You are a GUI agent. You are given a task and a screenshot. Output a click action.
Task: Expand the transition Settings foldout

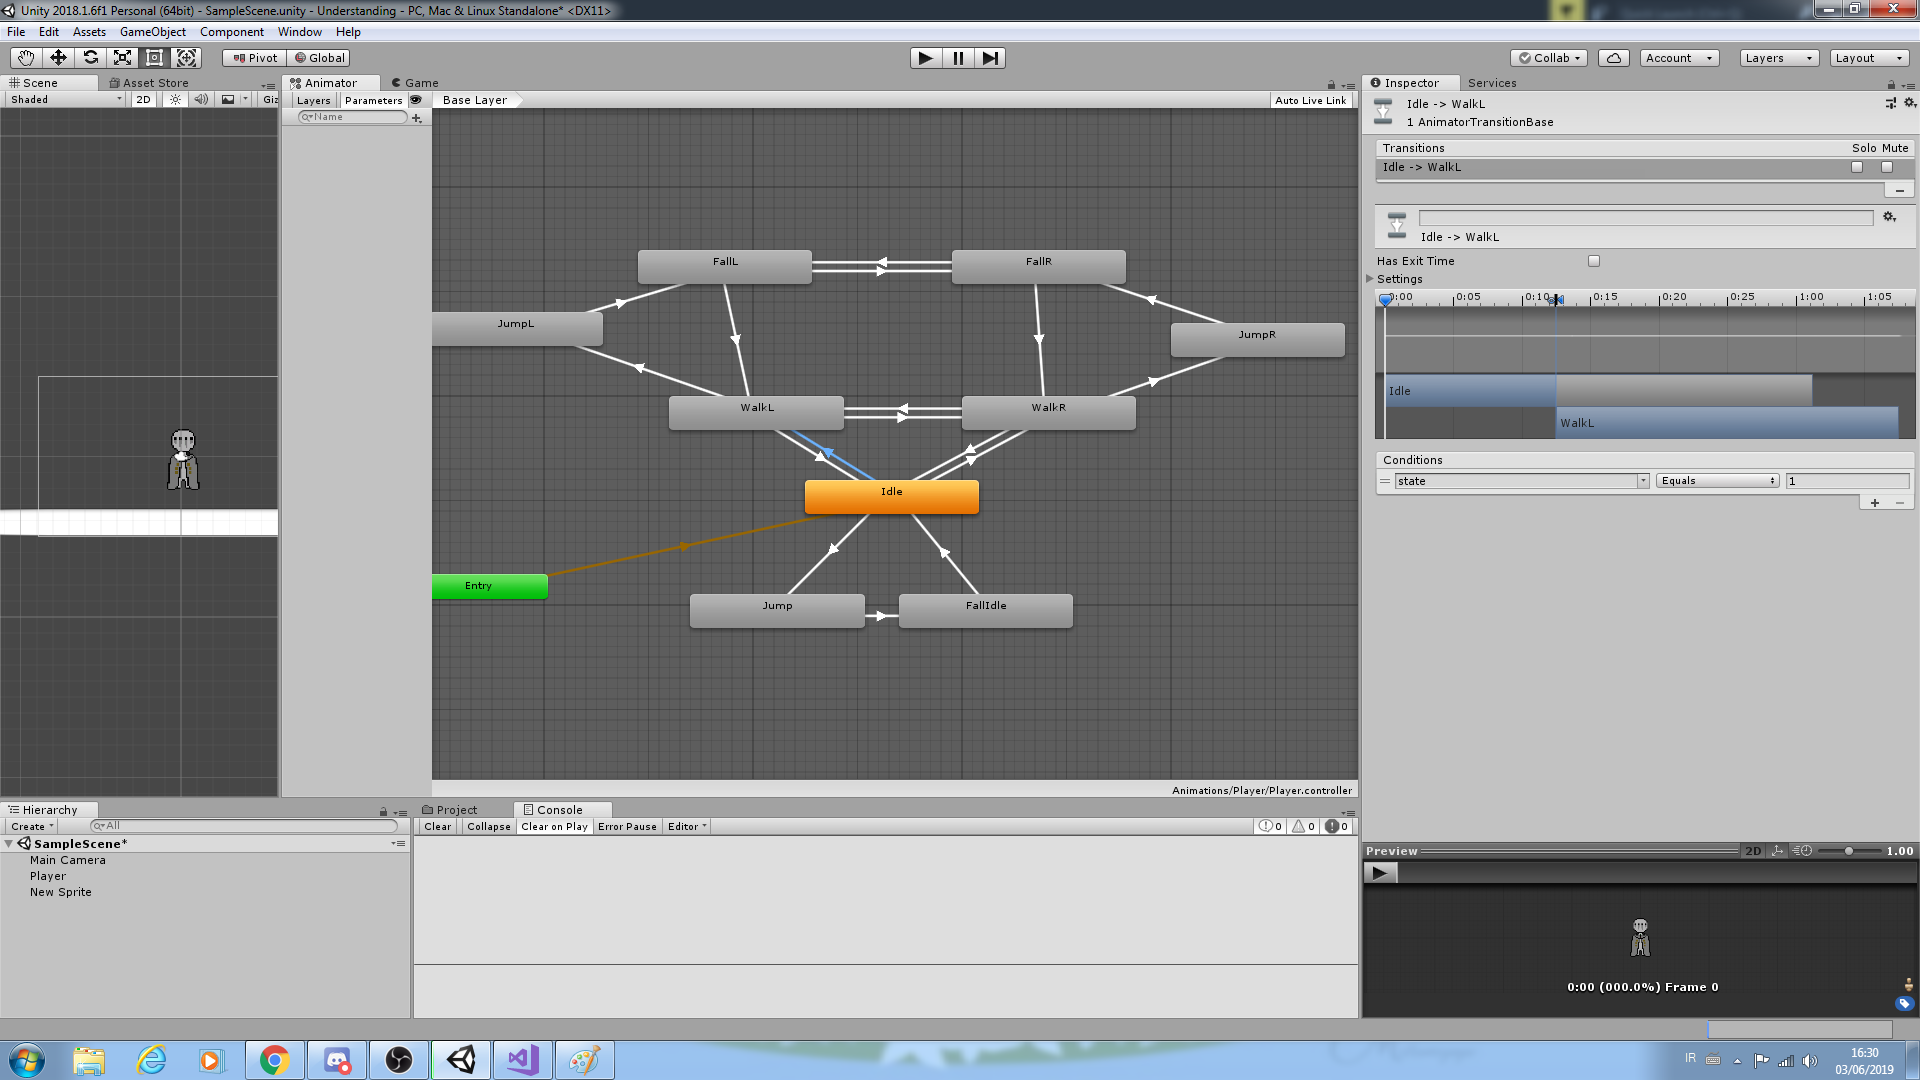(1370, 279)
